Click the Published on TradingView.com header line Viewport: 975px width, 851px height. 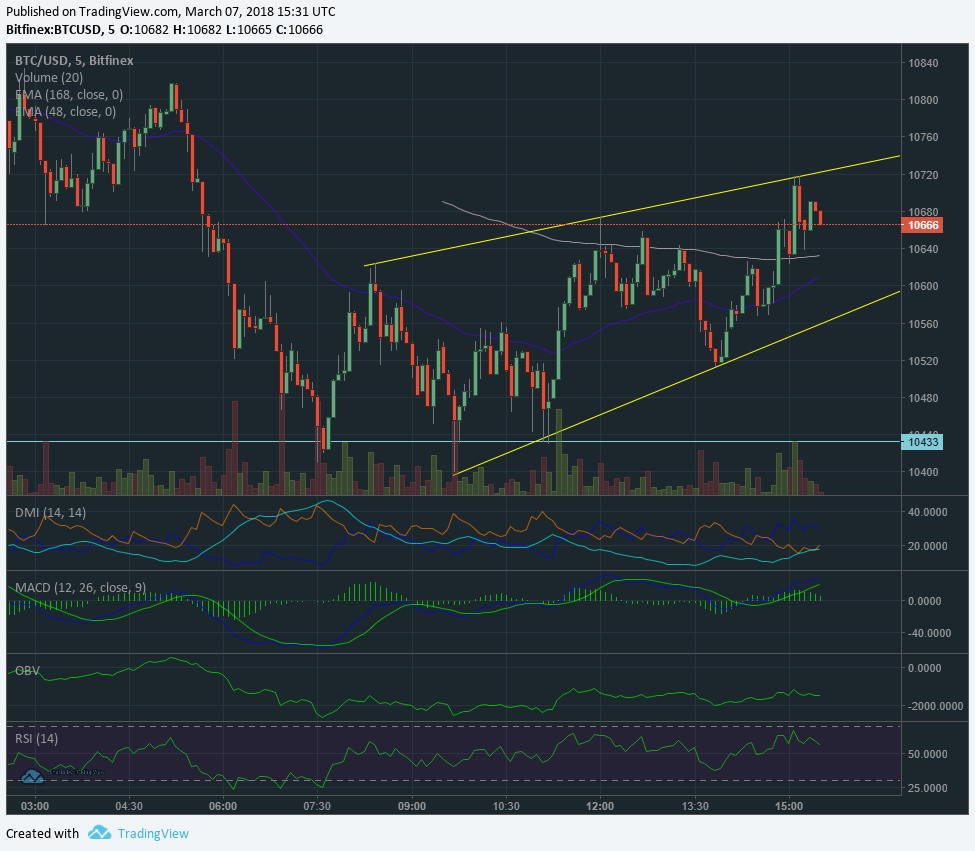pyautogui.click(x=170, y=11)
